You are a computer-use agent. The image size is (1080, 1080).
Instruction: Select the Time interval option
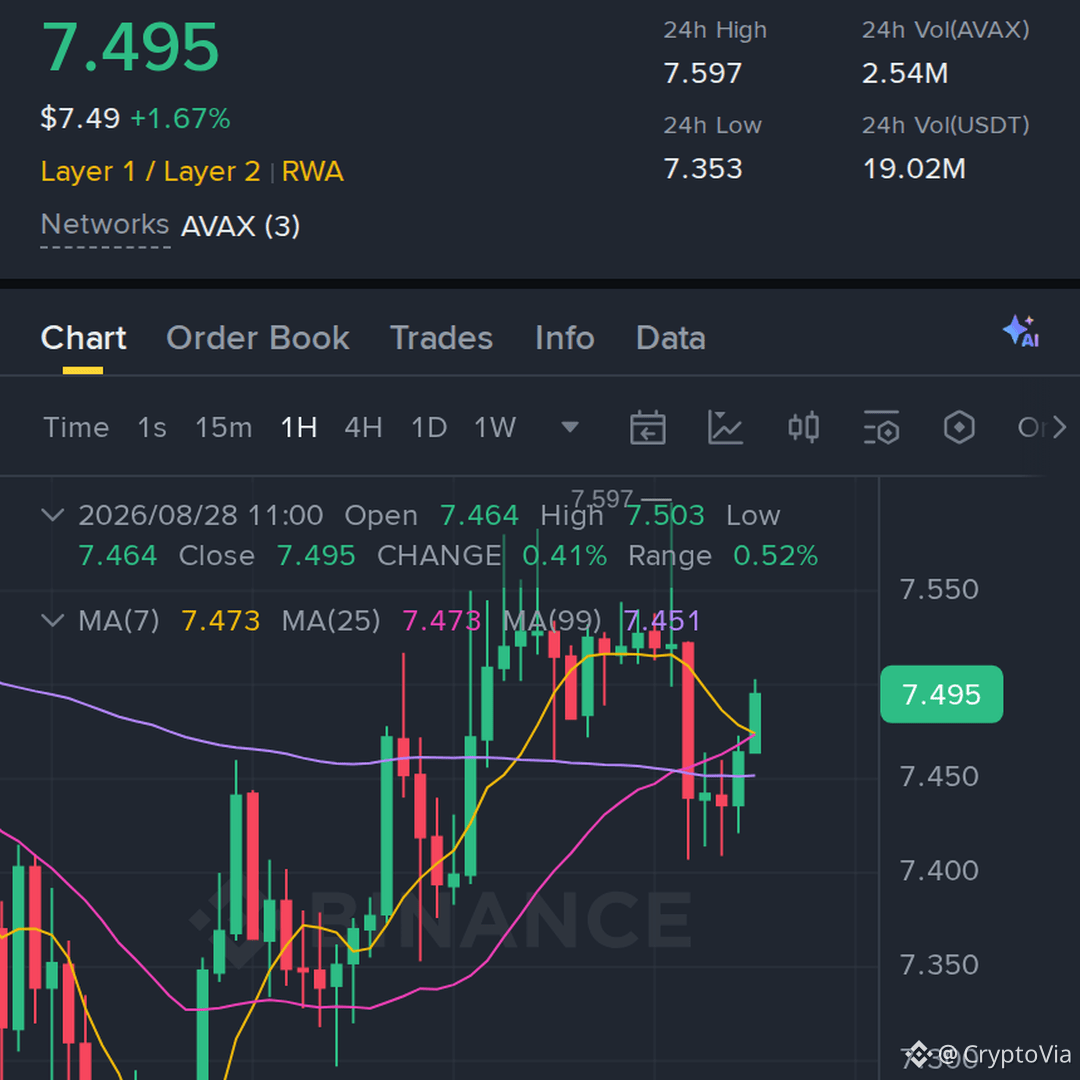click(x=76, y=427)
